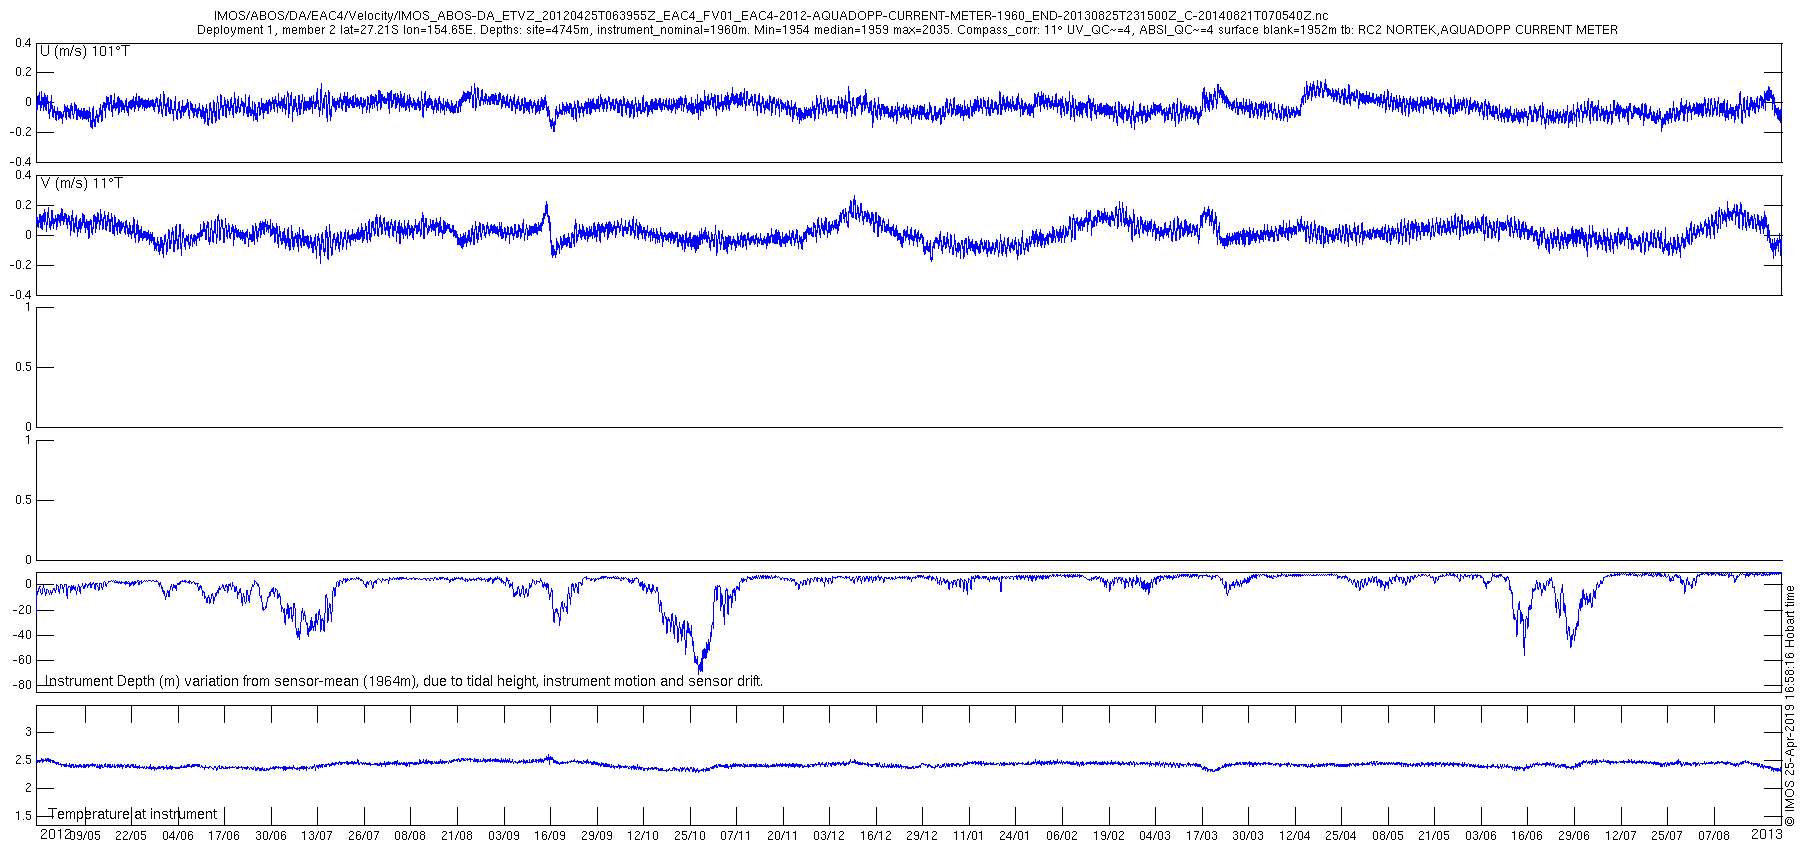Click the '08/08' date tick label
This screenshot has height=850, width=1800.
410,836
